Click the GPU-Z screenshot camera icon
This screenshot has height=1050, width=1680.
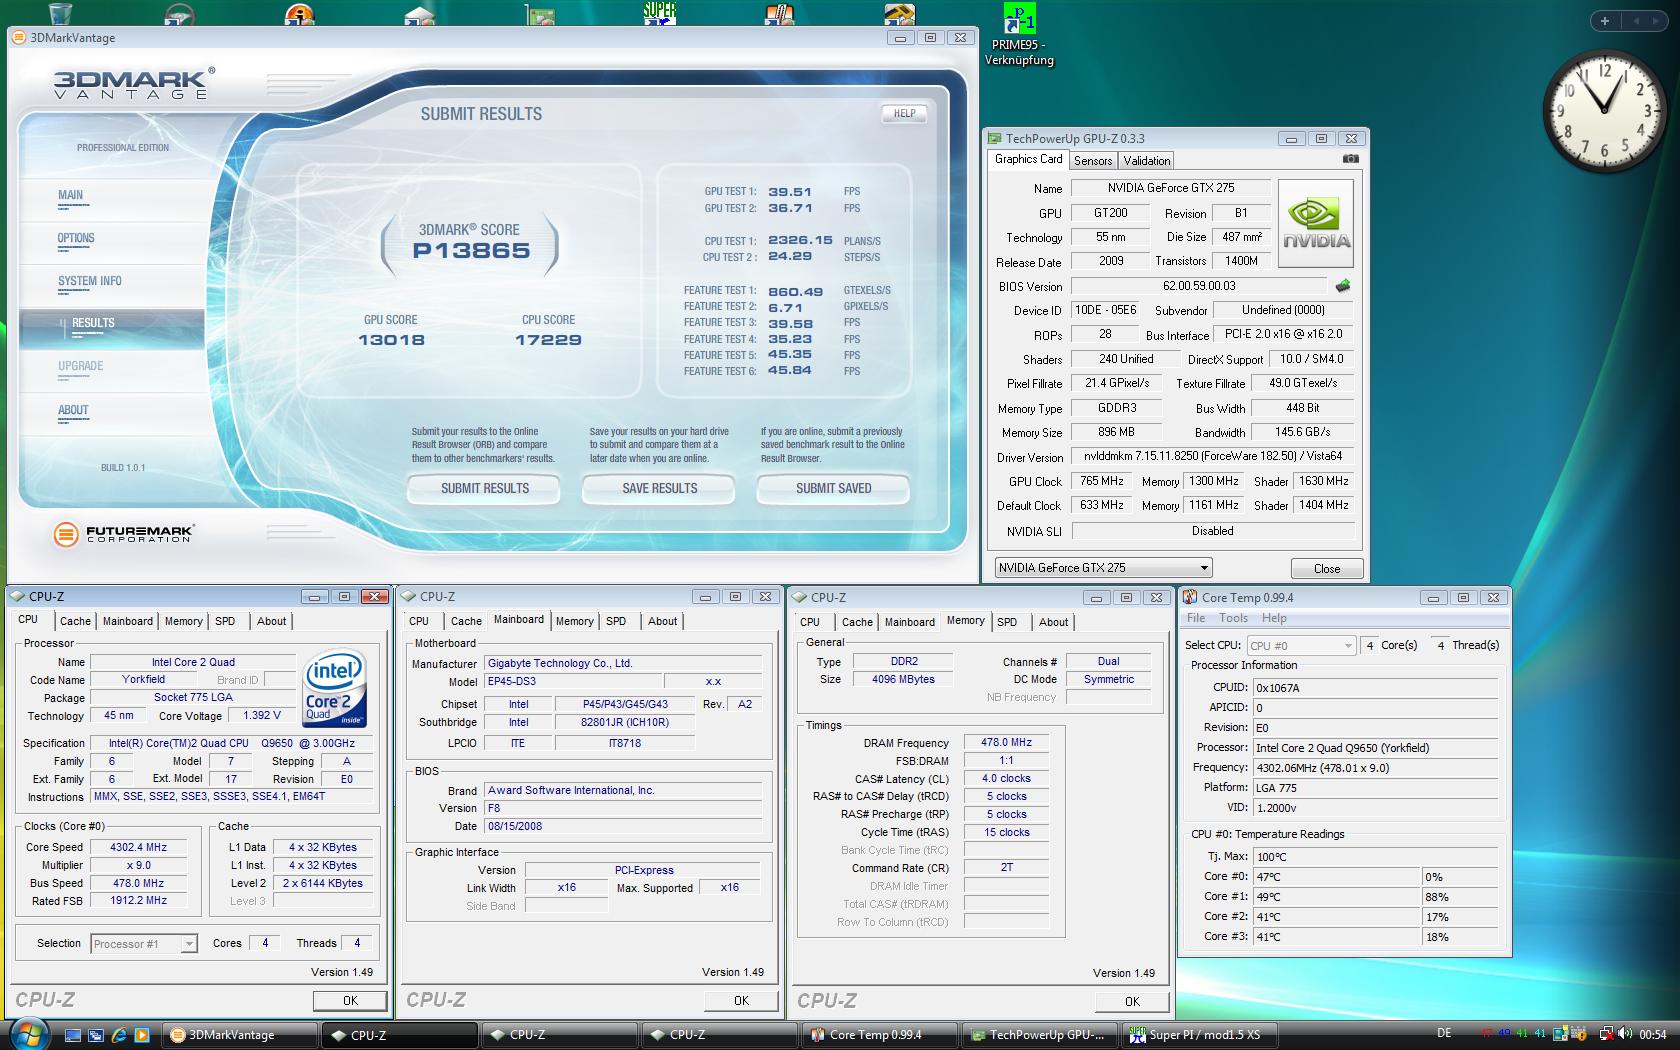1350,159
